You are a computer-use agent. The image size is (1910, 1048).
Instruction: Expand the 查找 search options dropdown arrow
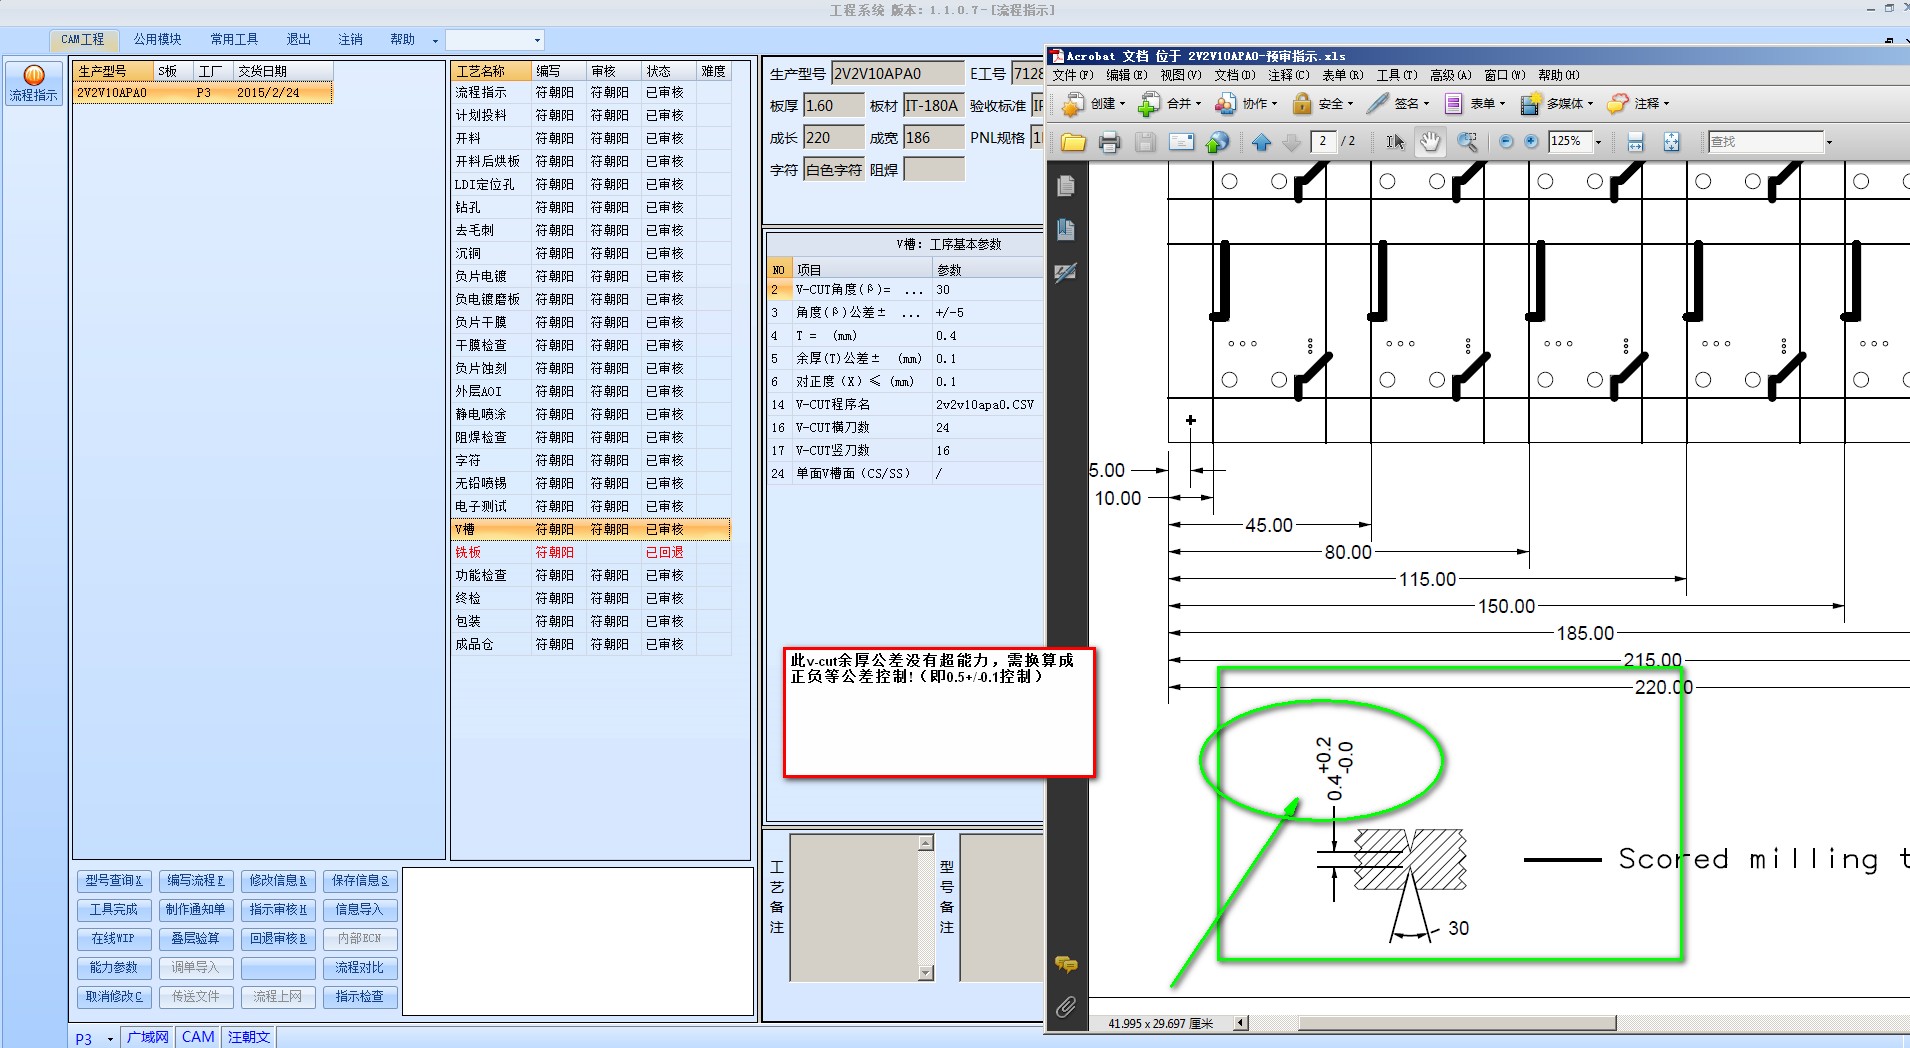1829,142
